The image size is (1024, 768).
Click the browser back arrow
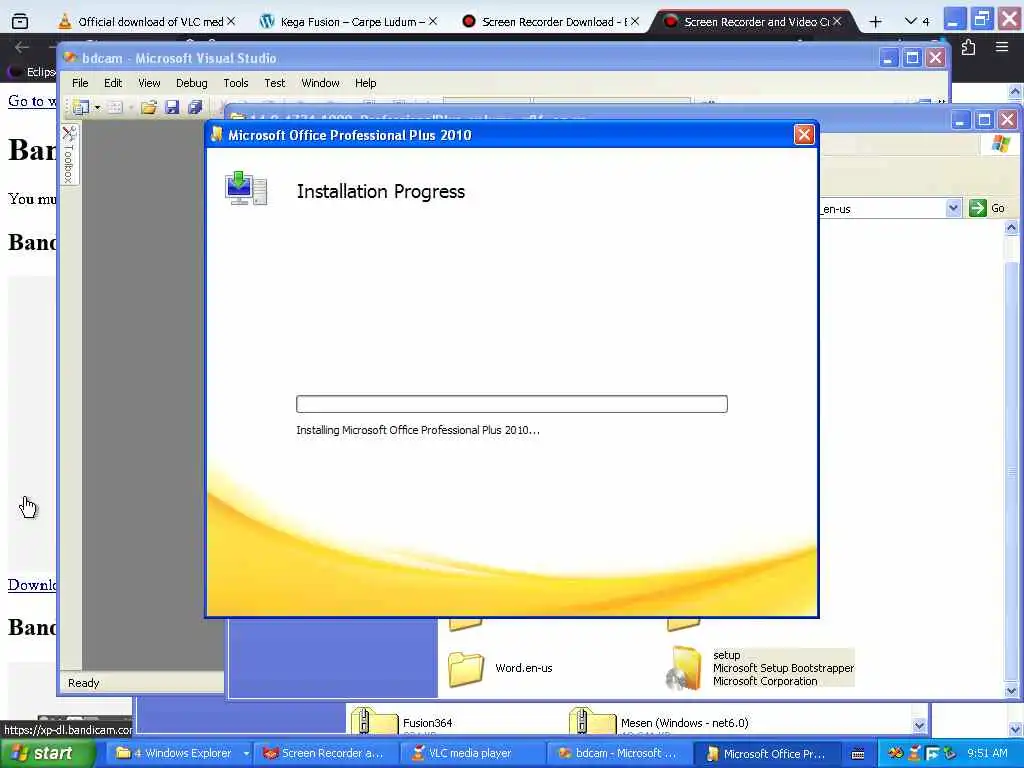tap(22, 47)
